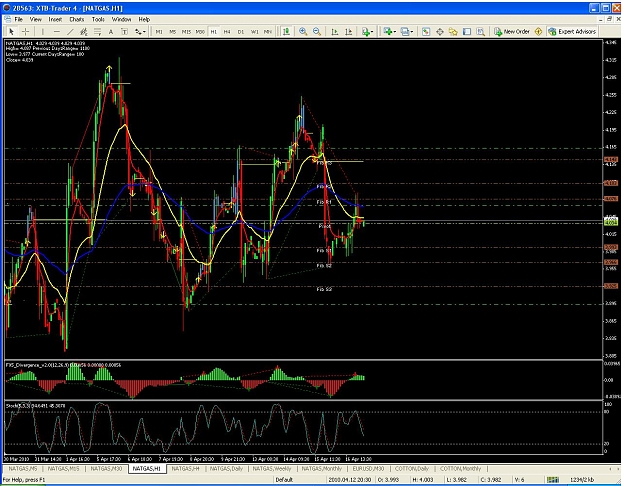Switch chart to M30 timeframe
Viewport: 625px width, 486px height.
[200, 31]
